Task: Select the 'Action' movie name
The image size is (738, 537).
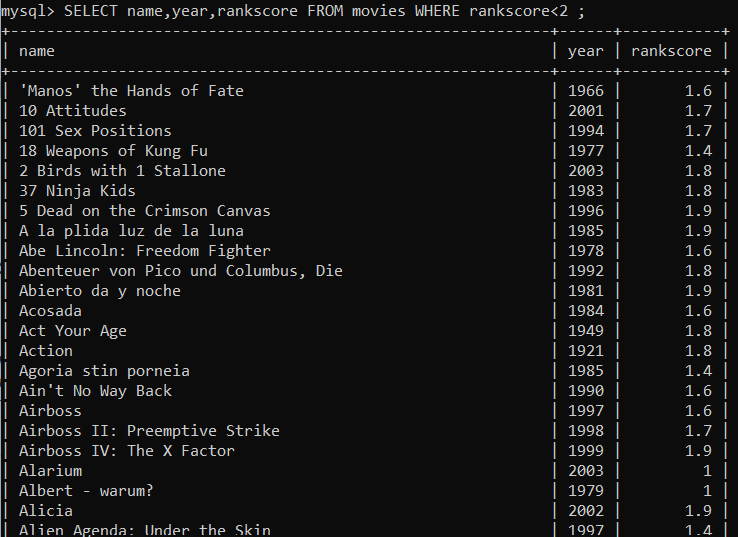Action: pyautogui.click(x=46, y=351)
